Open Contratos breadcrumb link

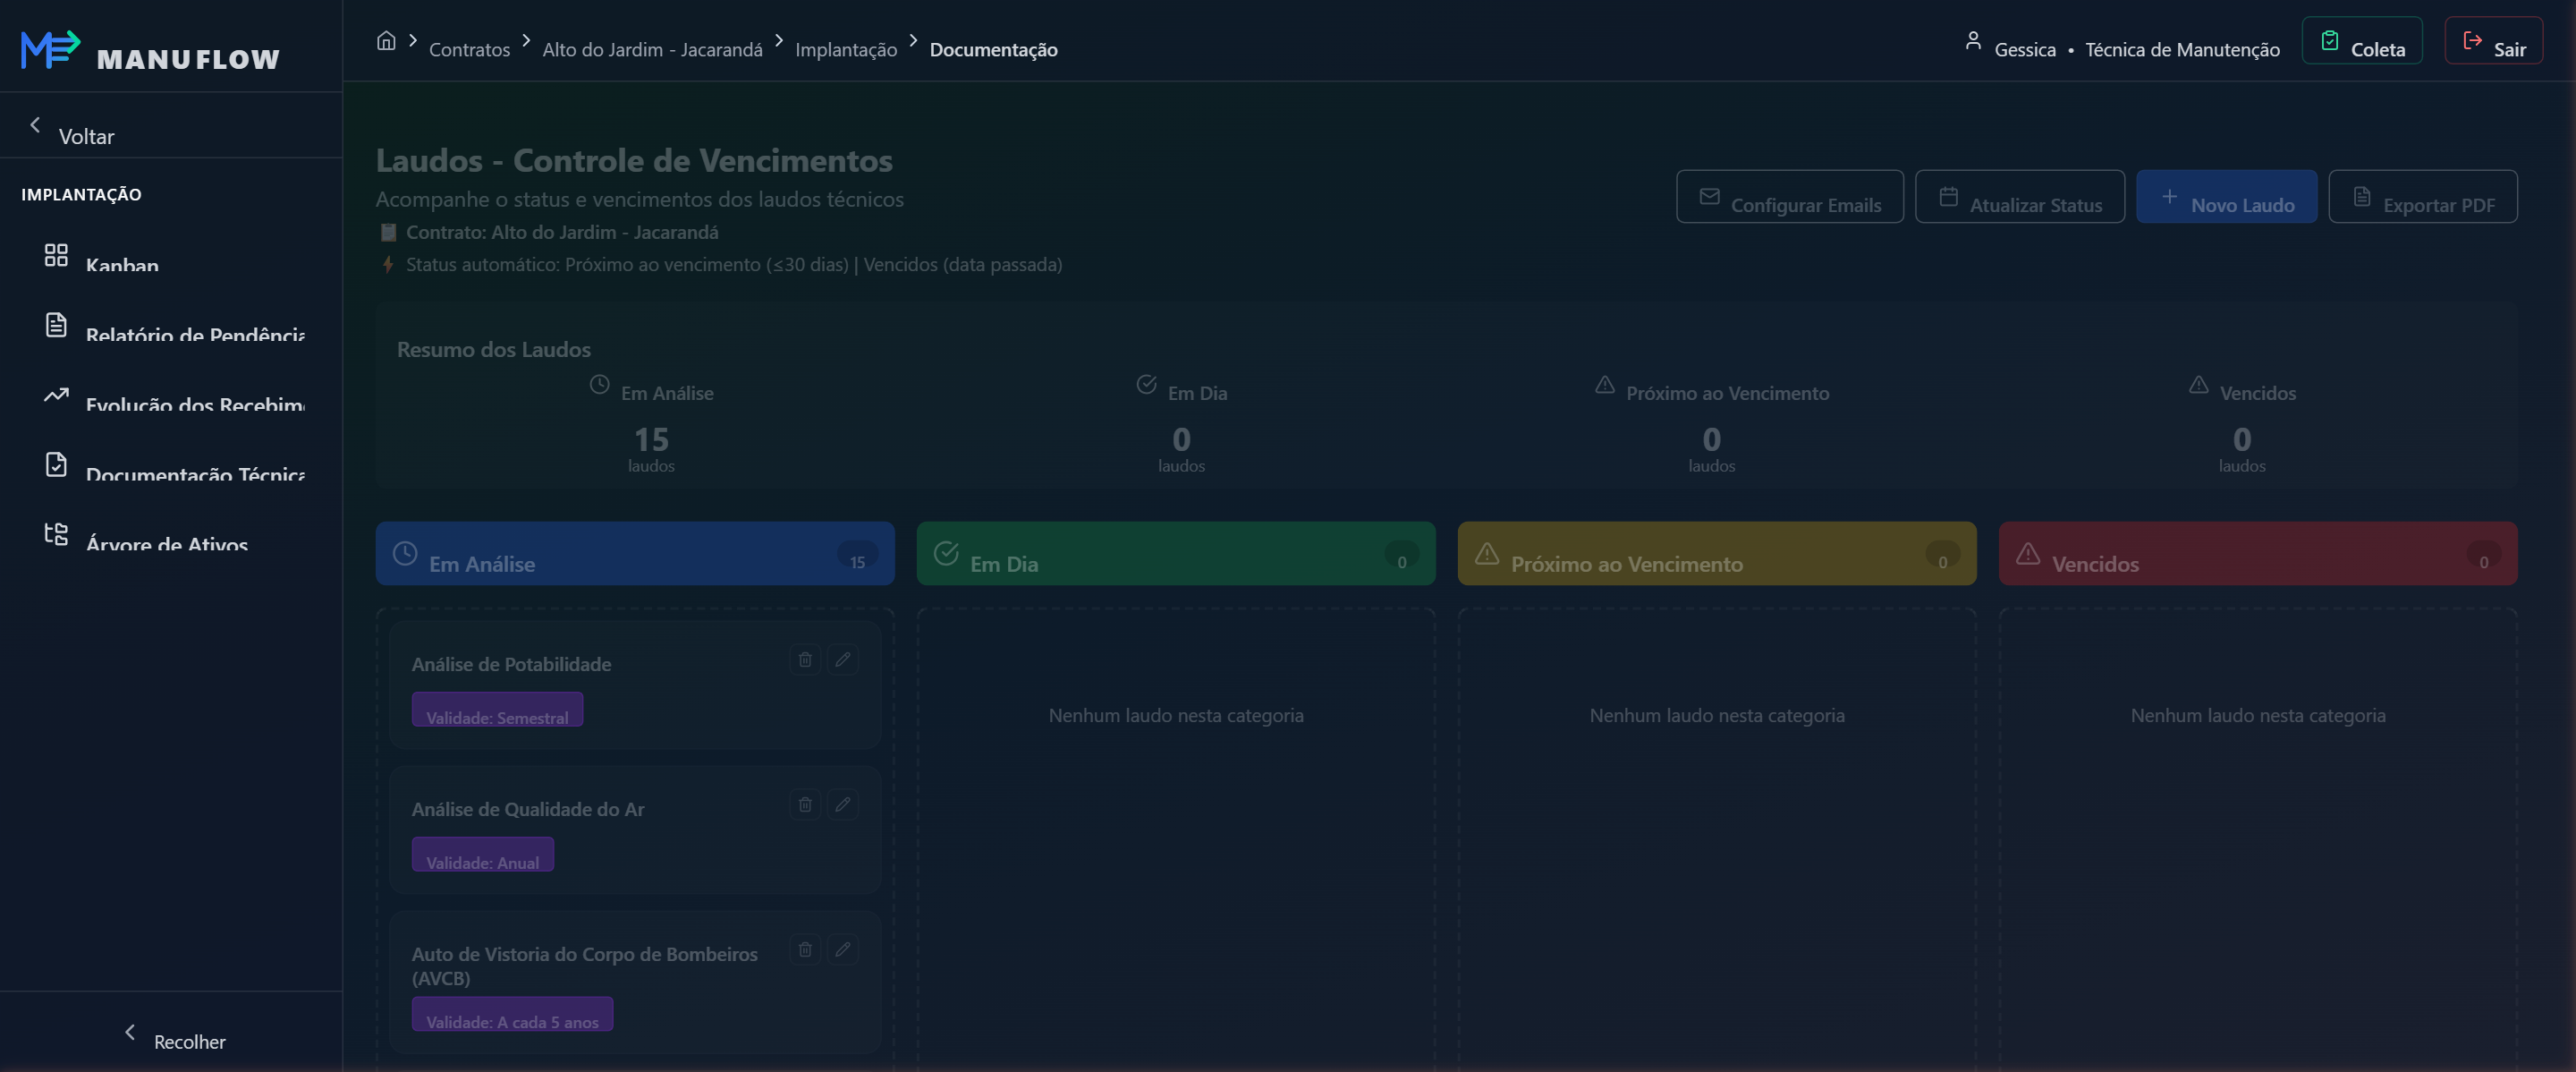point(469,49)
